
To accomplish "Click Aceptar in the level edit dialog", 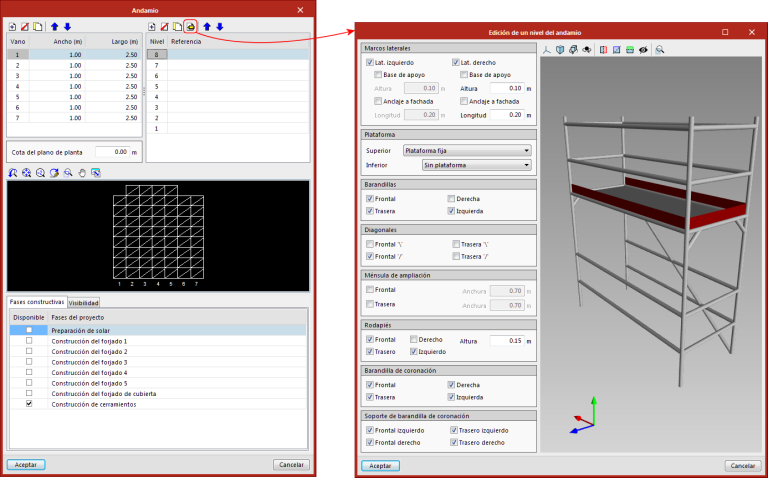I will [x=380, y=465].
